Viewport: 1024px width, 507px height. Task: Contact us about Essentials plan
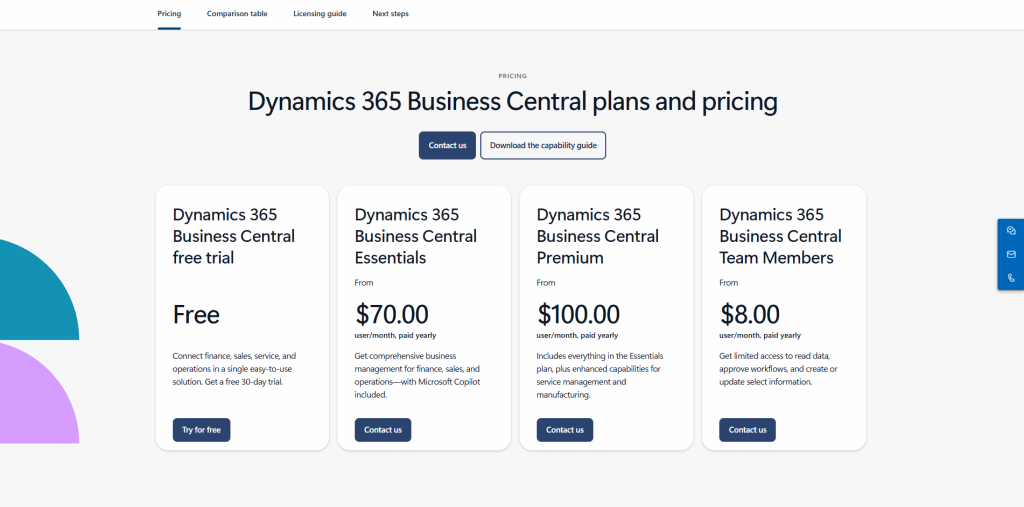tap(383, 430)
